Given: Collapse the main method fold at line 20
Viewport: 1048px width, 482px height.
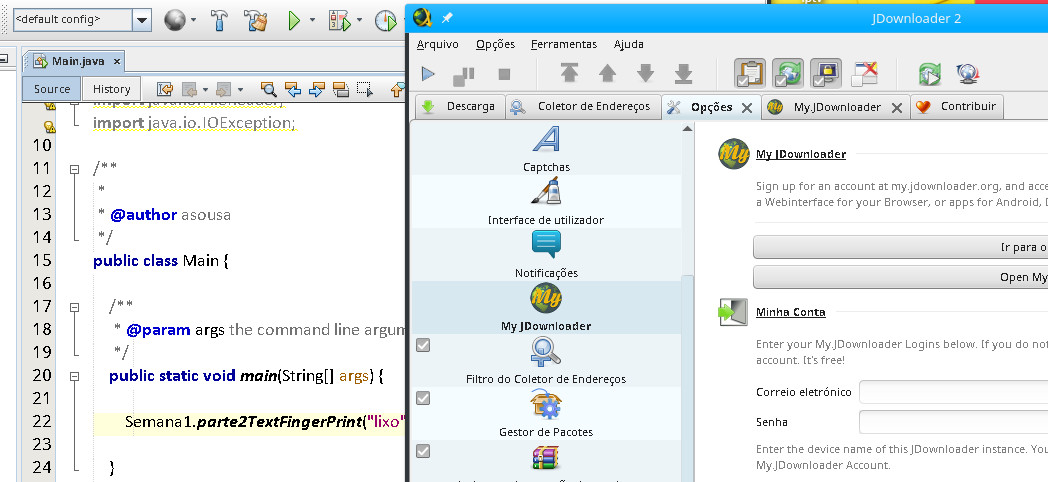Looking at the screenshot, I should click(x=74, y=376).
